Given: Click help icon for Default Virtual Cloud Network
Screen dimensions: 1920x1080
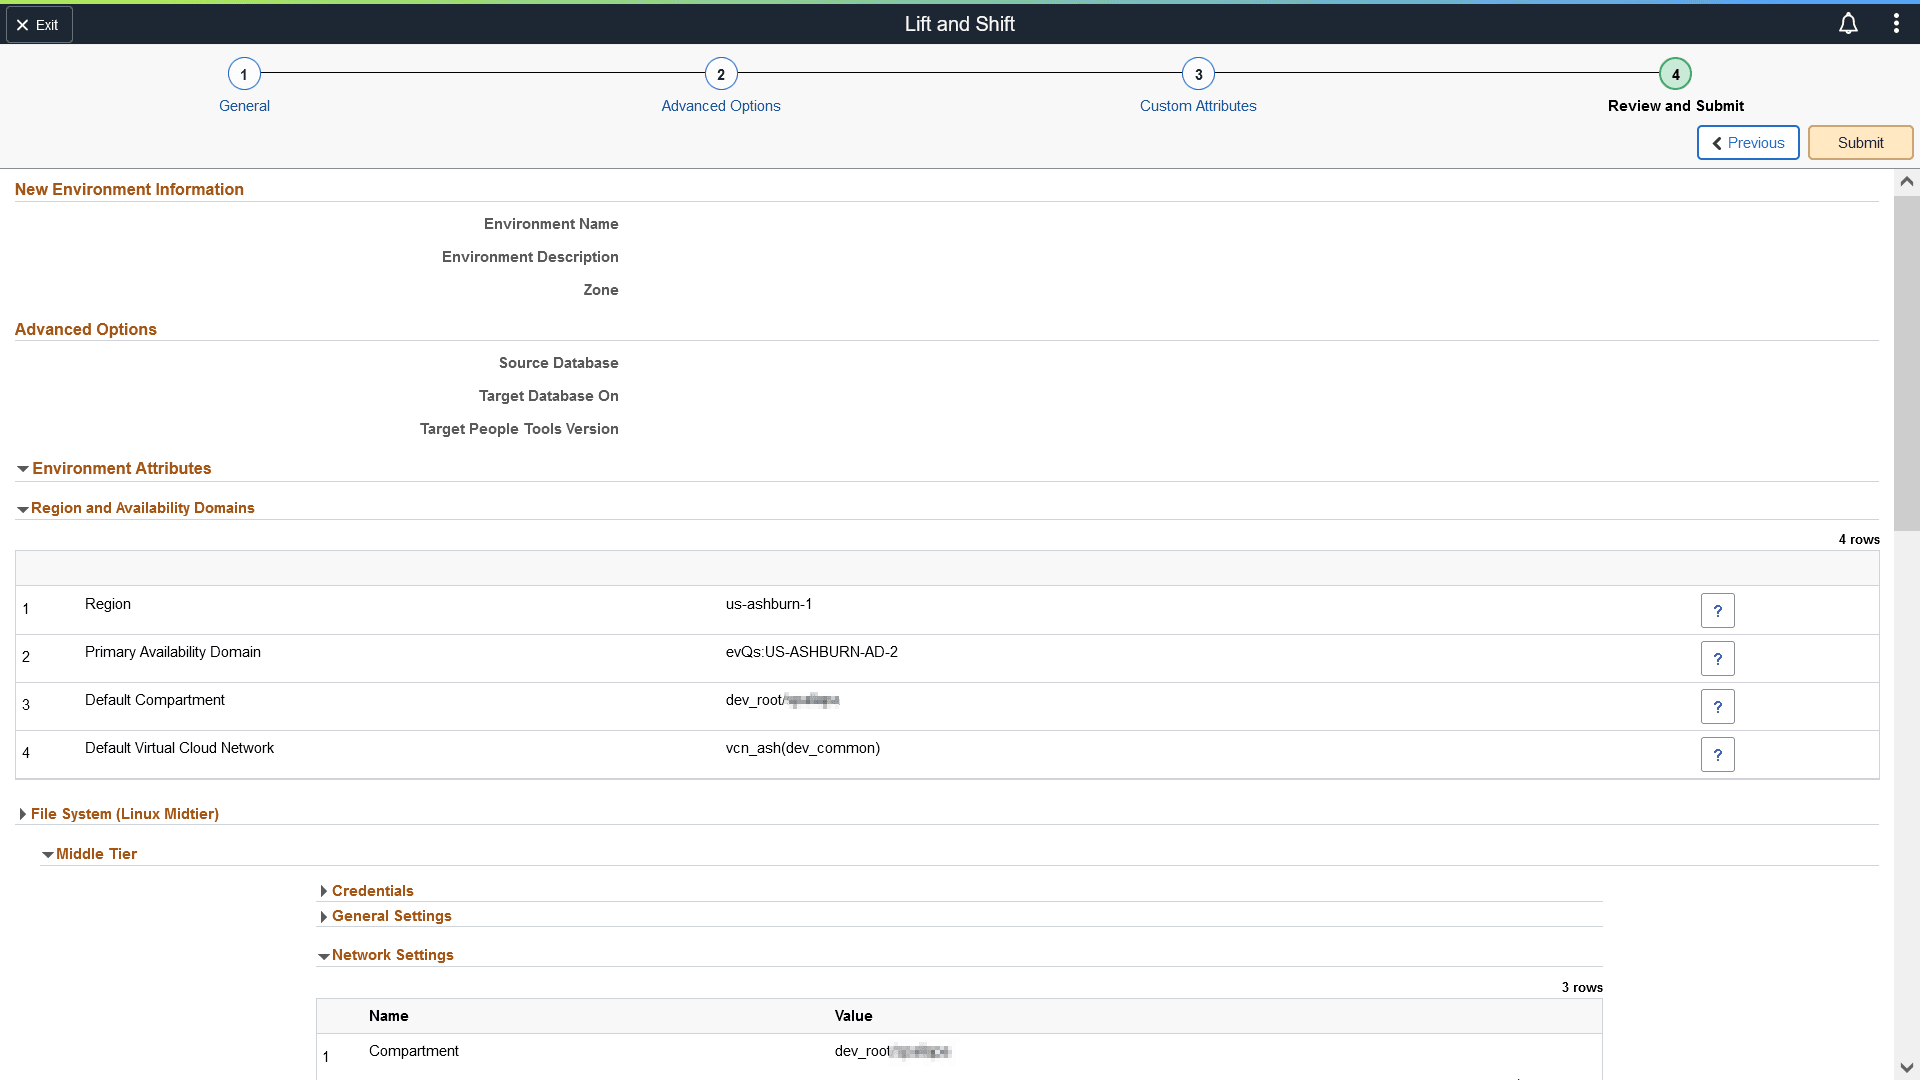Looking at the screenshot, I should point(1717,755).
